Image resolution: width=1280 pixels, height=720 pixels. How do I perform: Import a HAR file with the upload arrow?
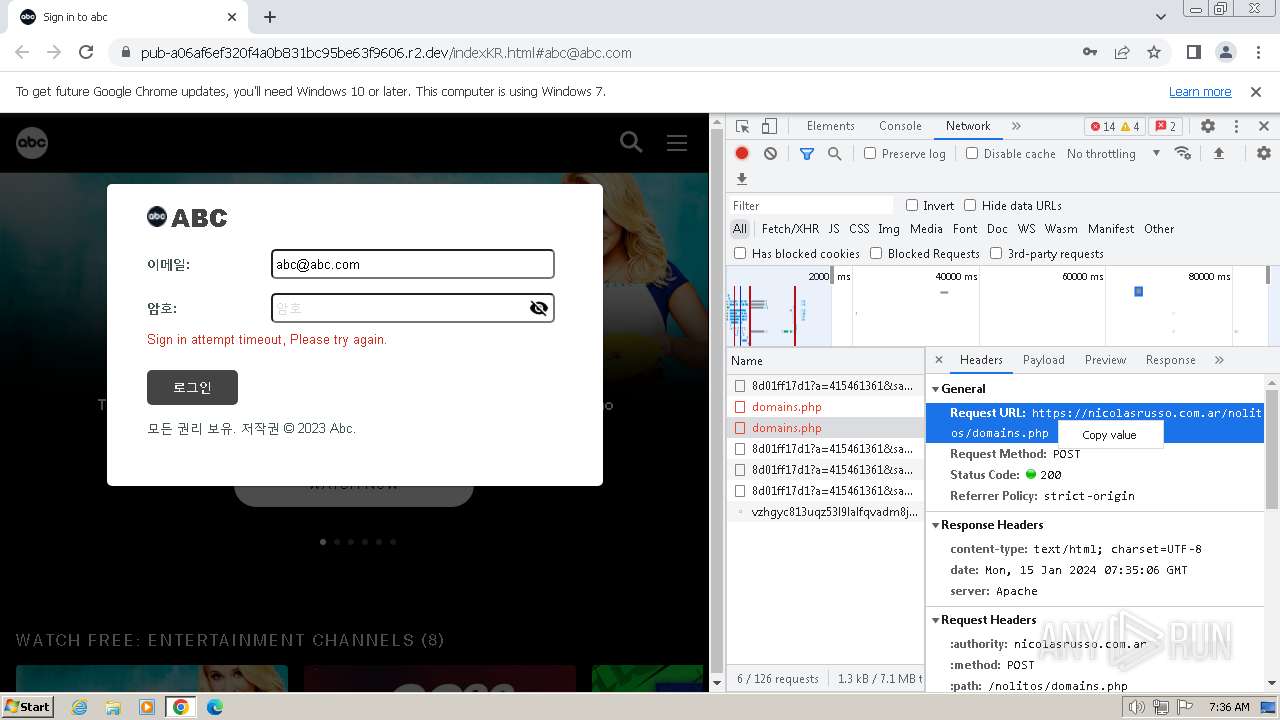point(1219,153)
